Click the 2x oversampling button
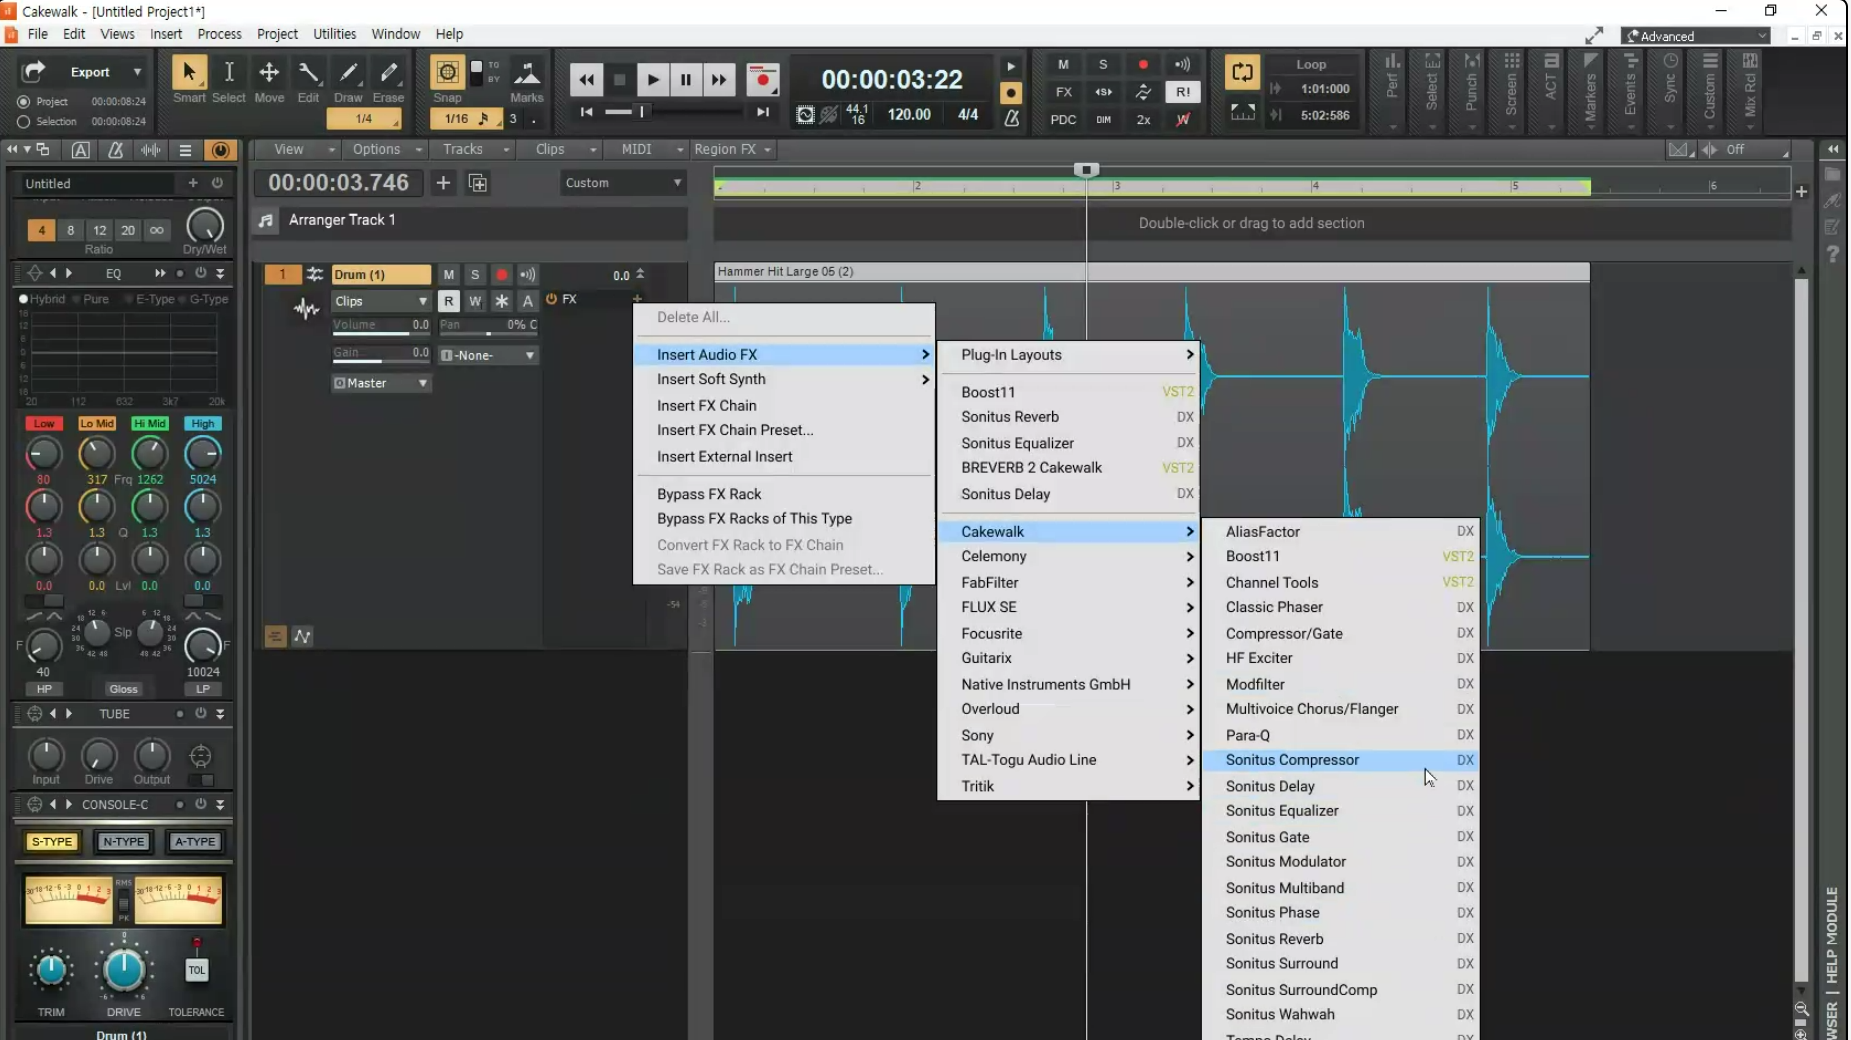Image resolution: width=1851 pixels, height=1040 pixels. 1143,120
